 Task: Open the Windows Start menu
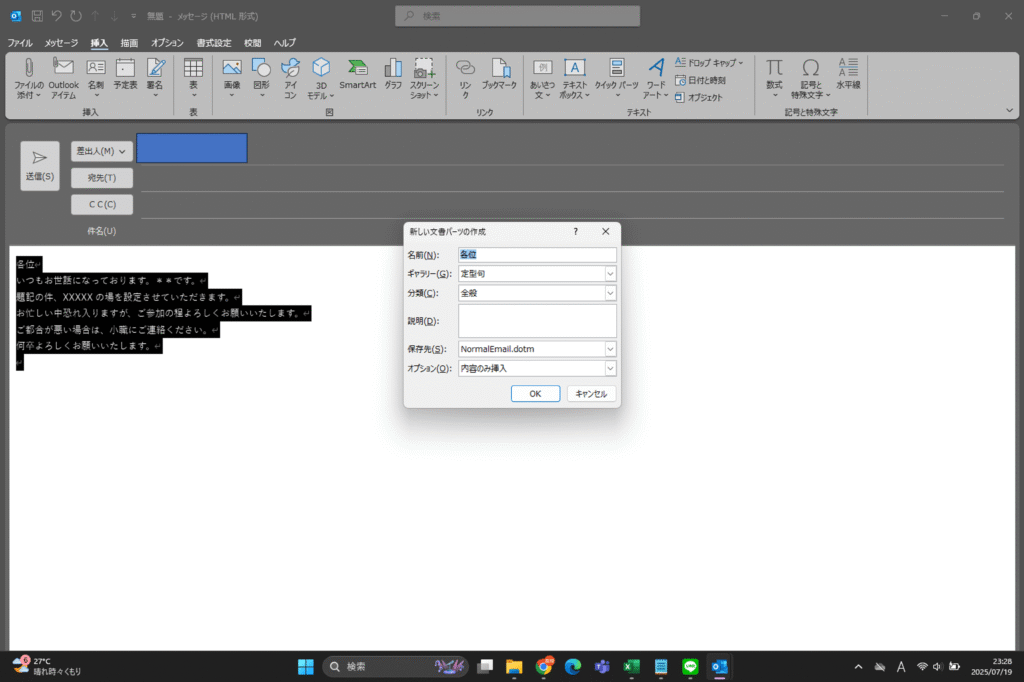pos(306,666)
